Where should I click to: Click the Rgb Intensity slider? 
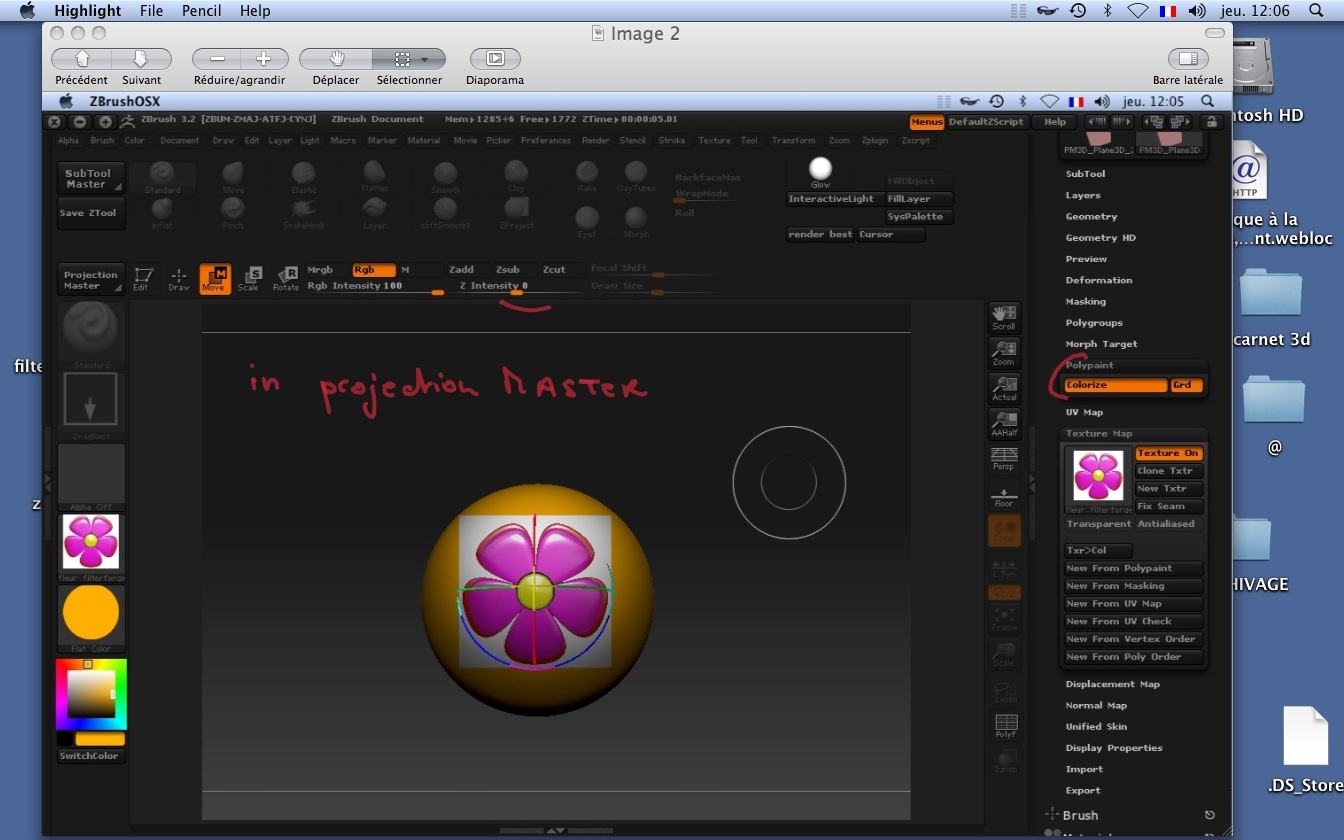(x=376, y=287)
